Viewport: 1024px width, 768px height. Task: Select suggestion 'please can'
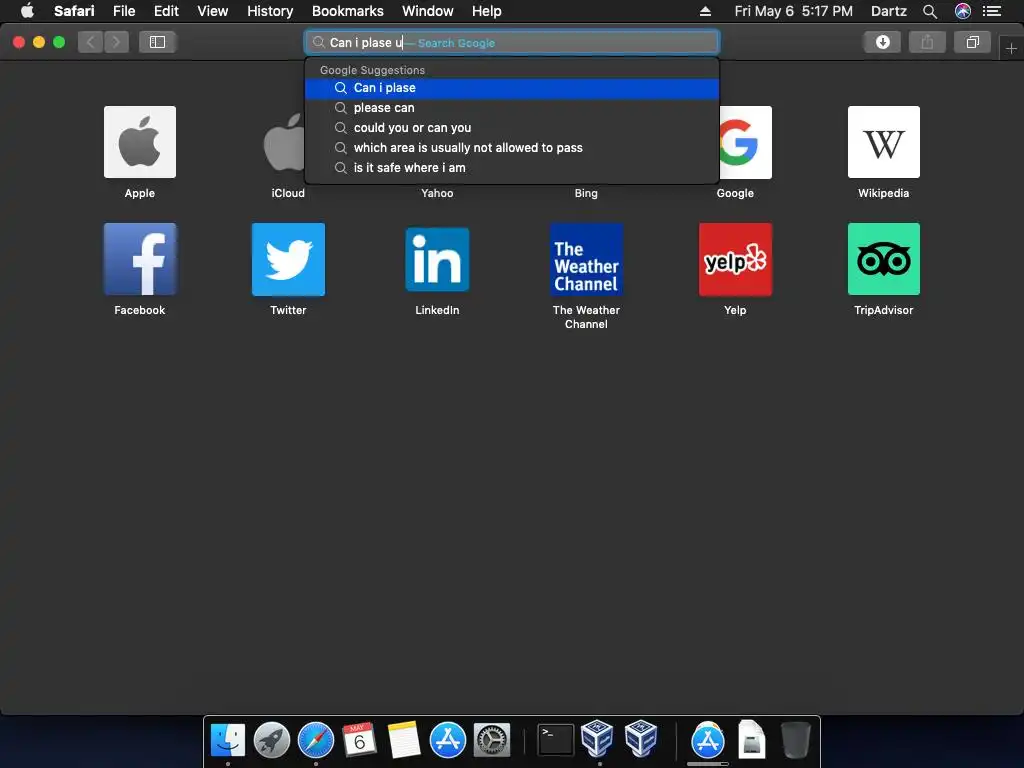pyautogui.click(x=512, y=108)
